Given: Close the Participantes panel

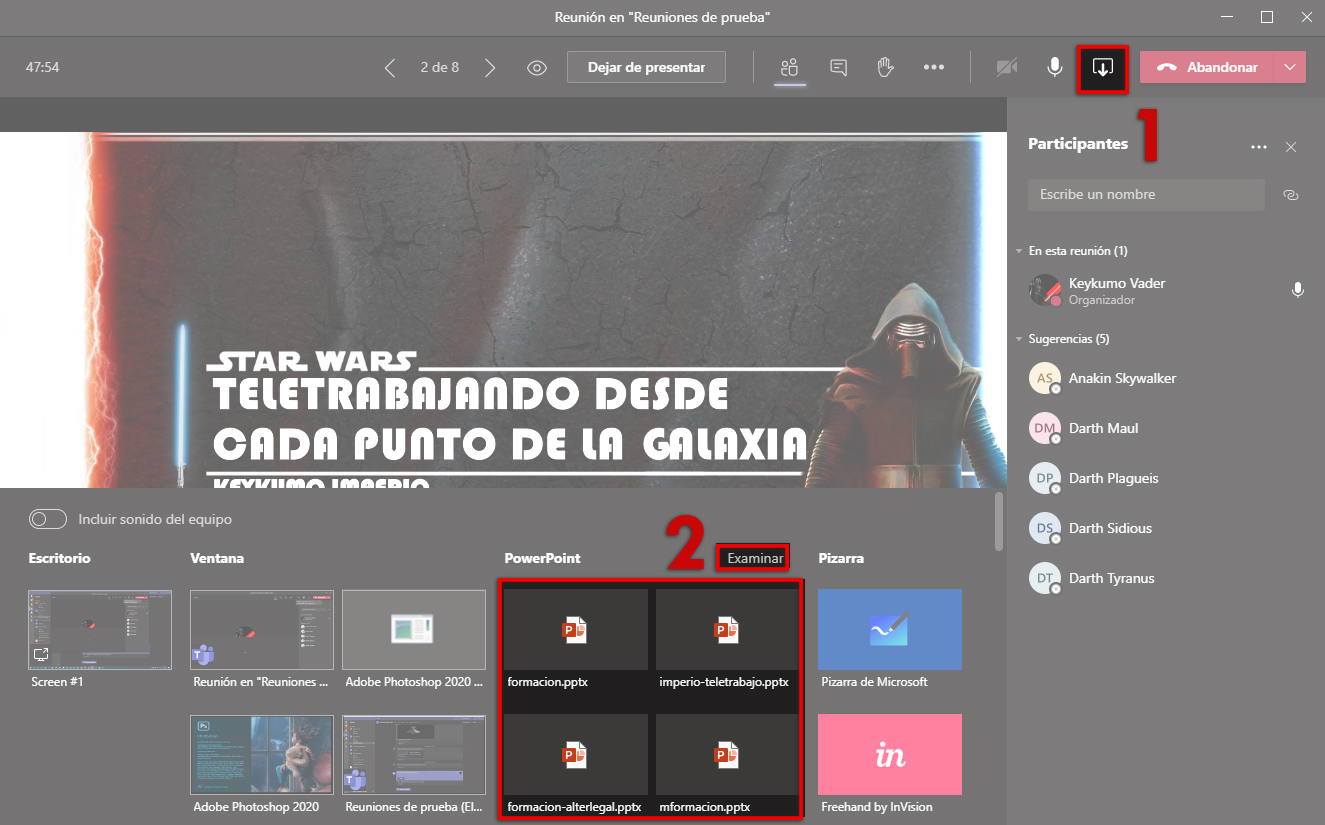Looking at the screenshot, I should pyautogui.click(x=1291, y=147).
